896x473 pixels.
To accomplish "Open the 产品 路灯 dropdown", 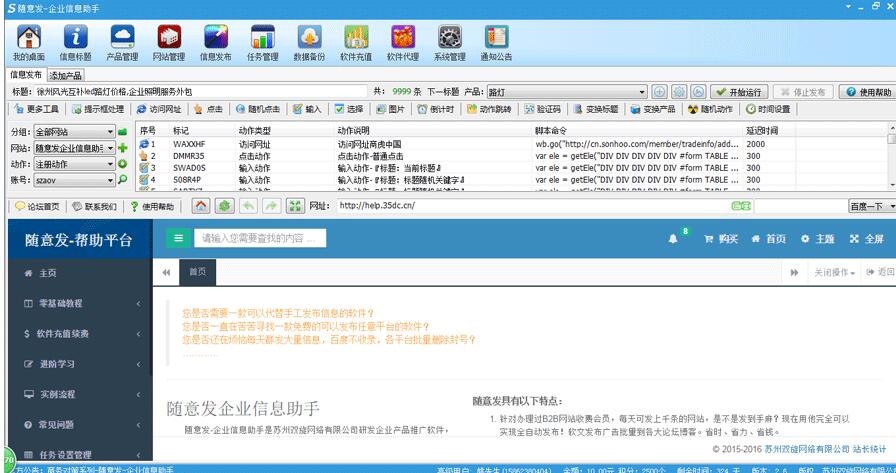I will (567, 92).
